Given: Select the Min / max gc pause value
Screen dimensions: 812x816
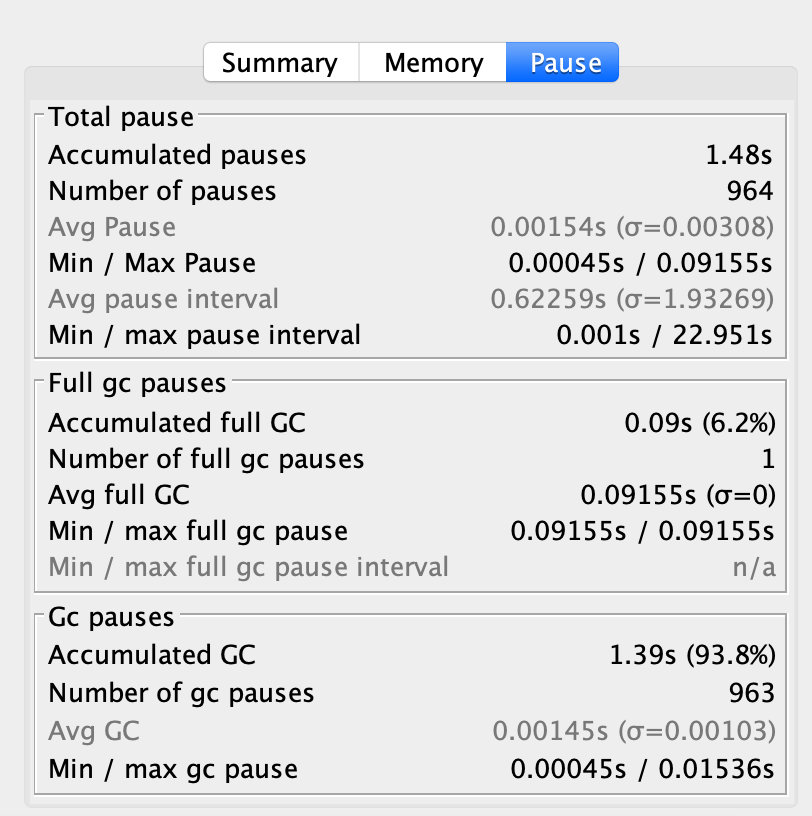Looking at the screenshot, I should [642, 769].
